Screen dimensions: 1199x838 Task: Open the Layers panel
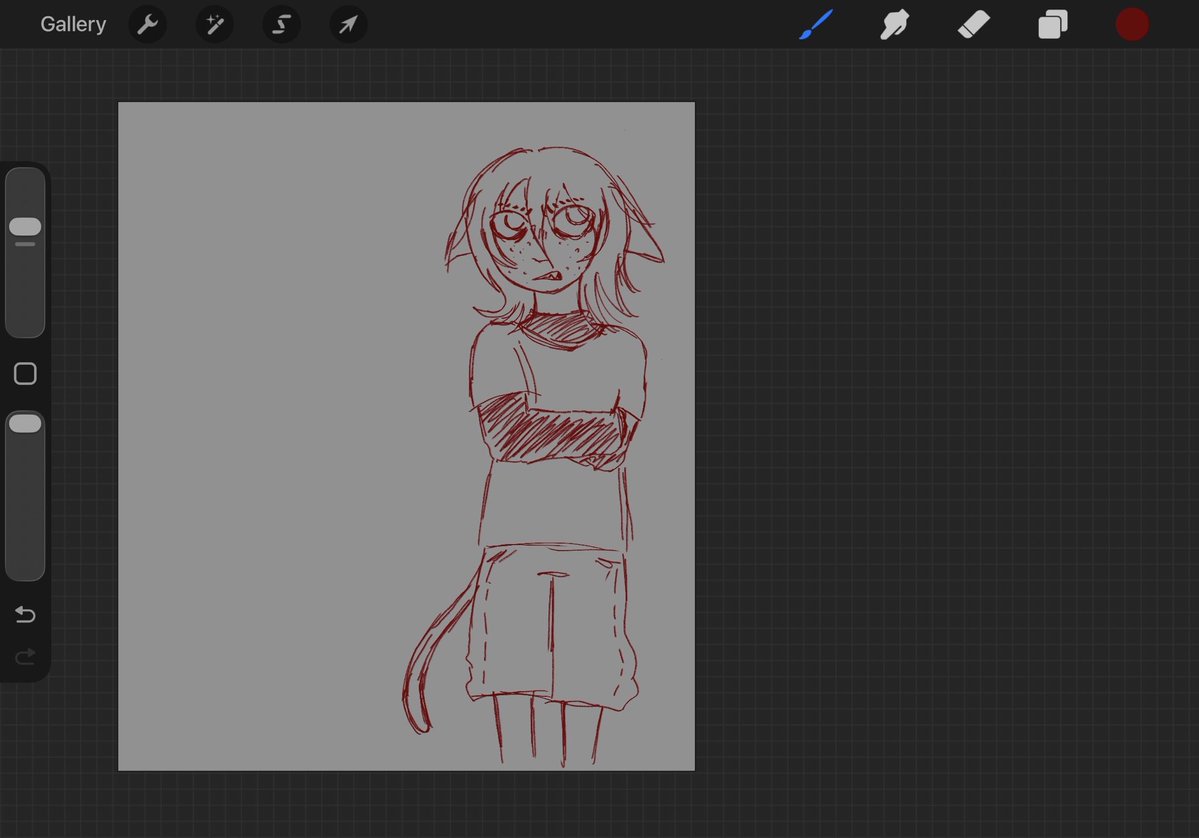[x=1053, y=24]
